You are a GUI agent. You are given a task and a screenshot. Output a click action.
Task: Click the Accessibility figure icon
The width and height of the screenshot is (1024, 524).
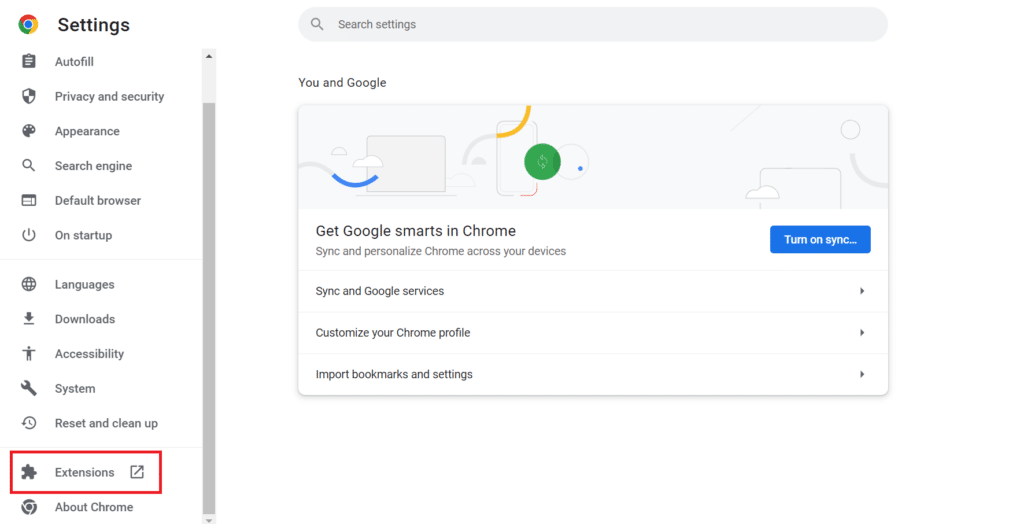(29, 354)
